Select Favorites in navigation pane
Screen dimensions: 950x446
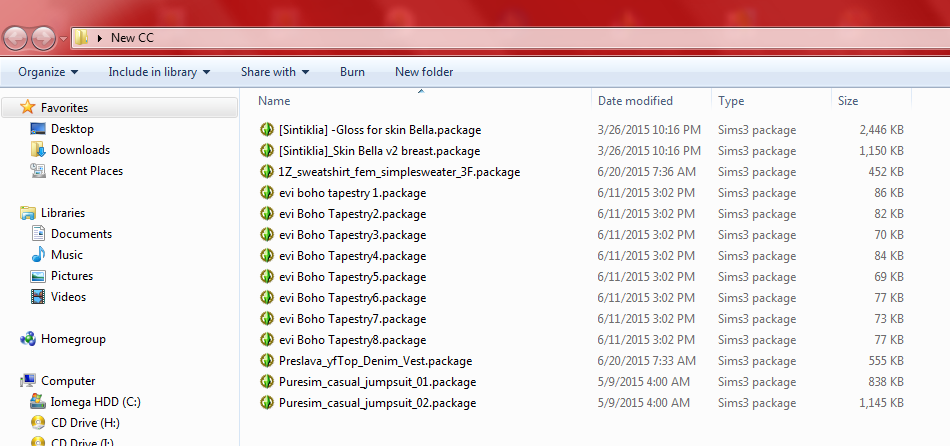click(x=64, y=108)
